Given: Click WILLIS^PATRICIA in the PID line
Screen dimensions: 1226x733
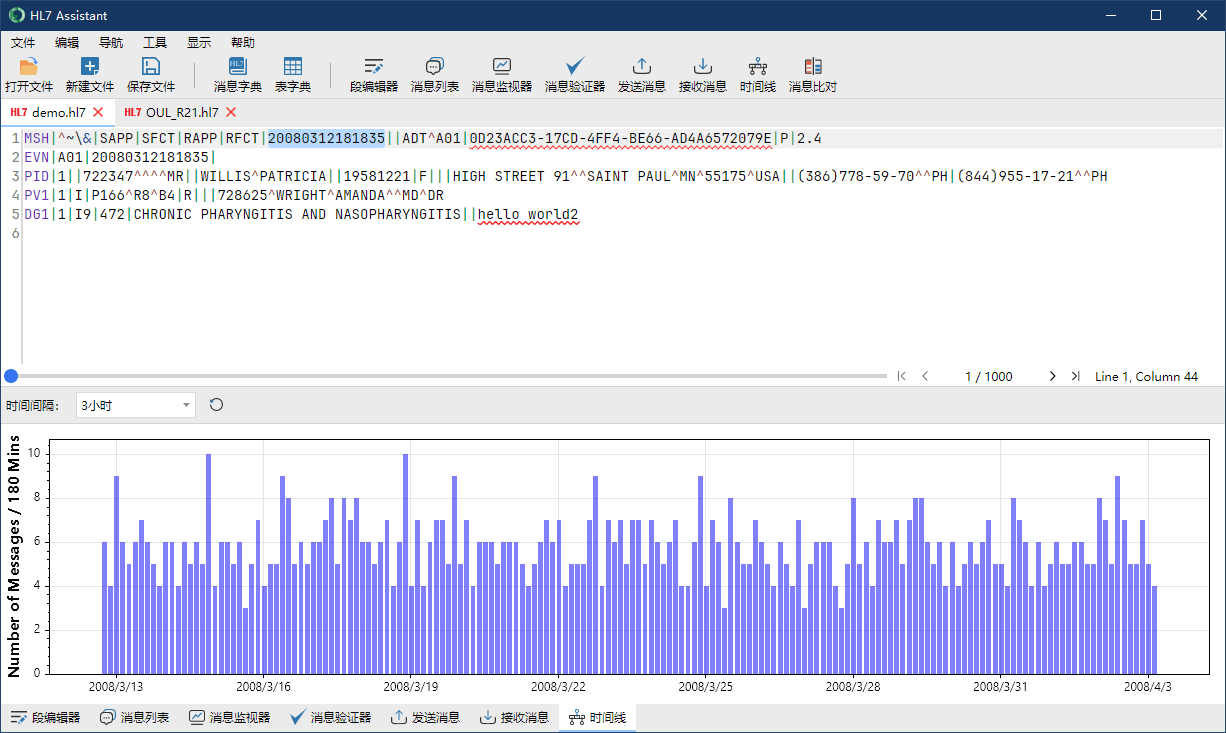Looking at the screenshot, I should coord(263,176).
